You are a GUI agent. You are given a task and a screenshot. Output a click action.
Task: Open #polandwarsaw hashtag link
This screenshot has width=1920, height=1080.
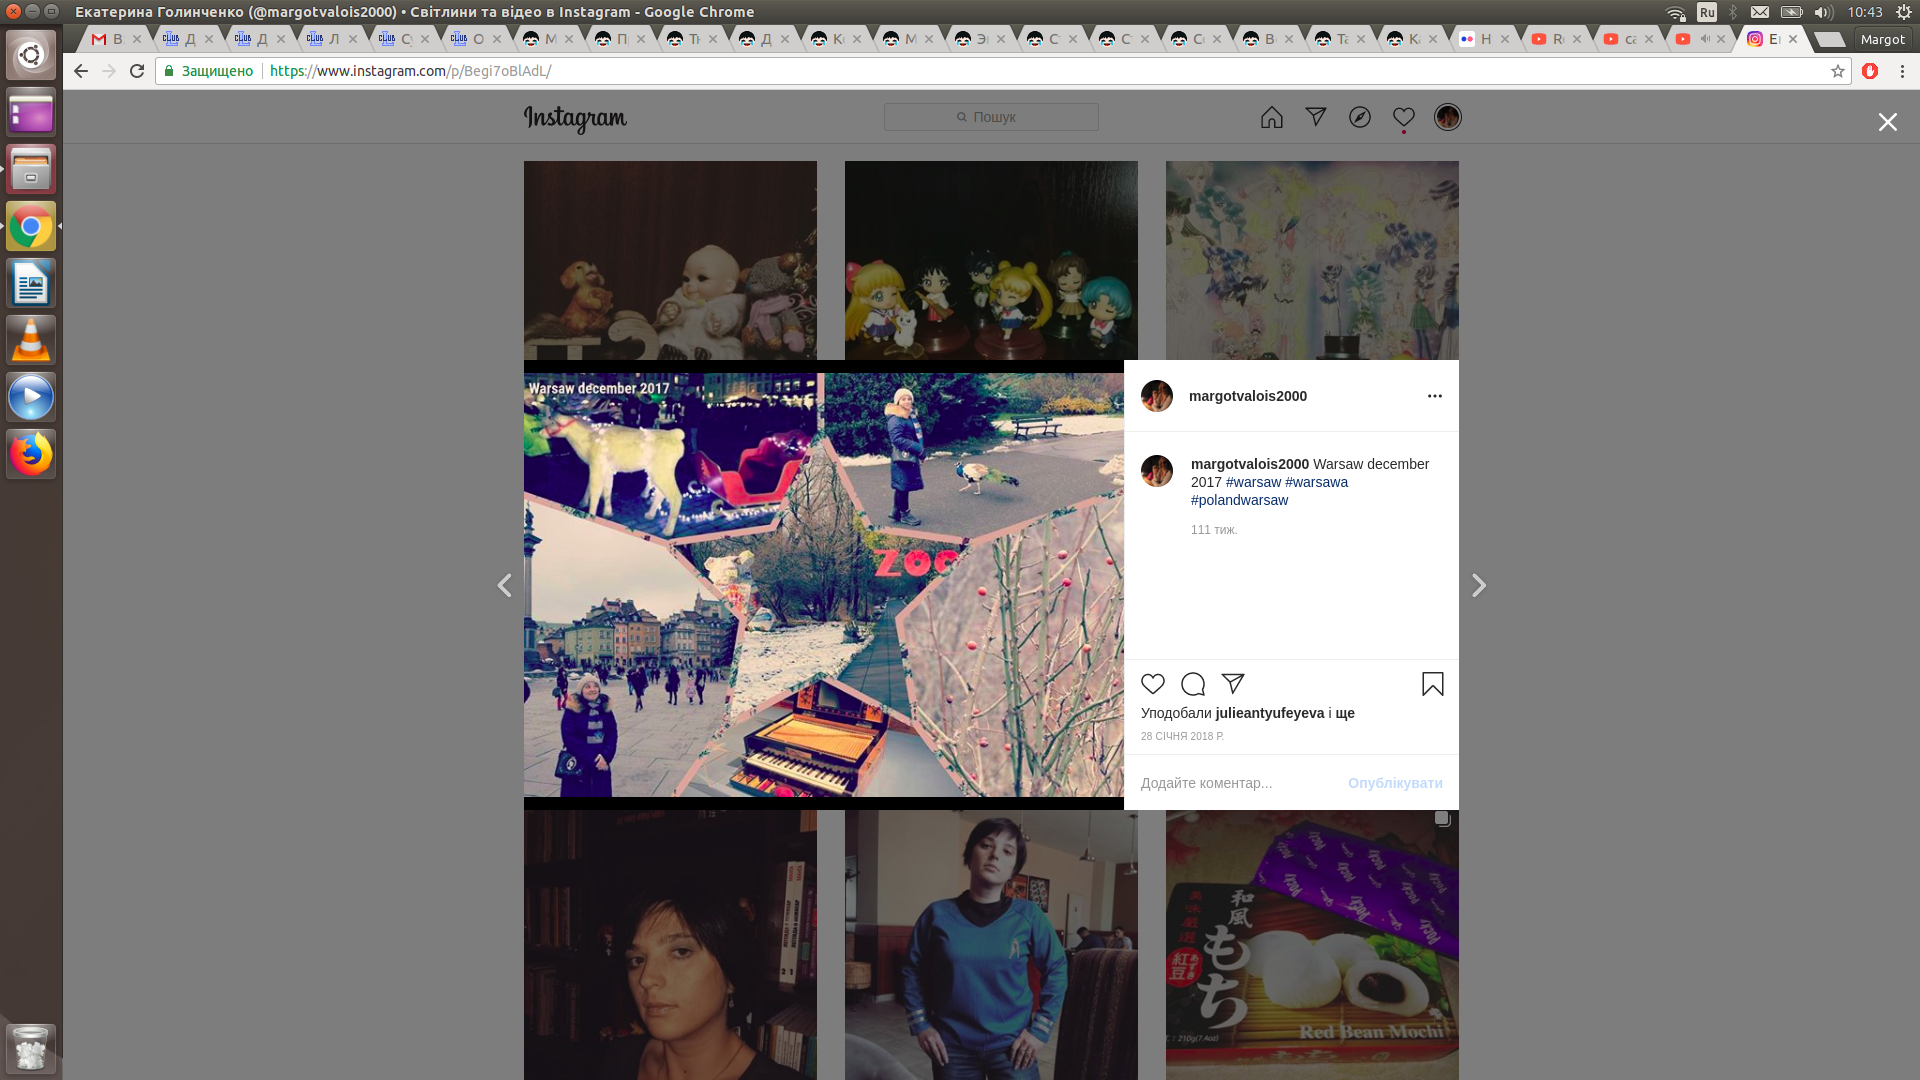tap(1239, 500)
